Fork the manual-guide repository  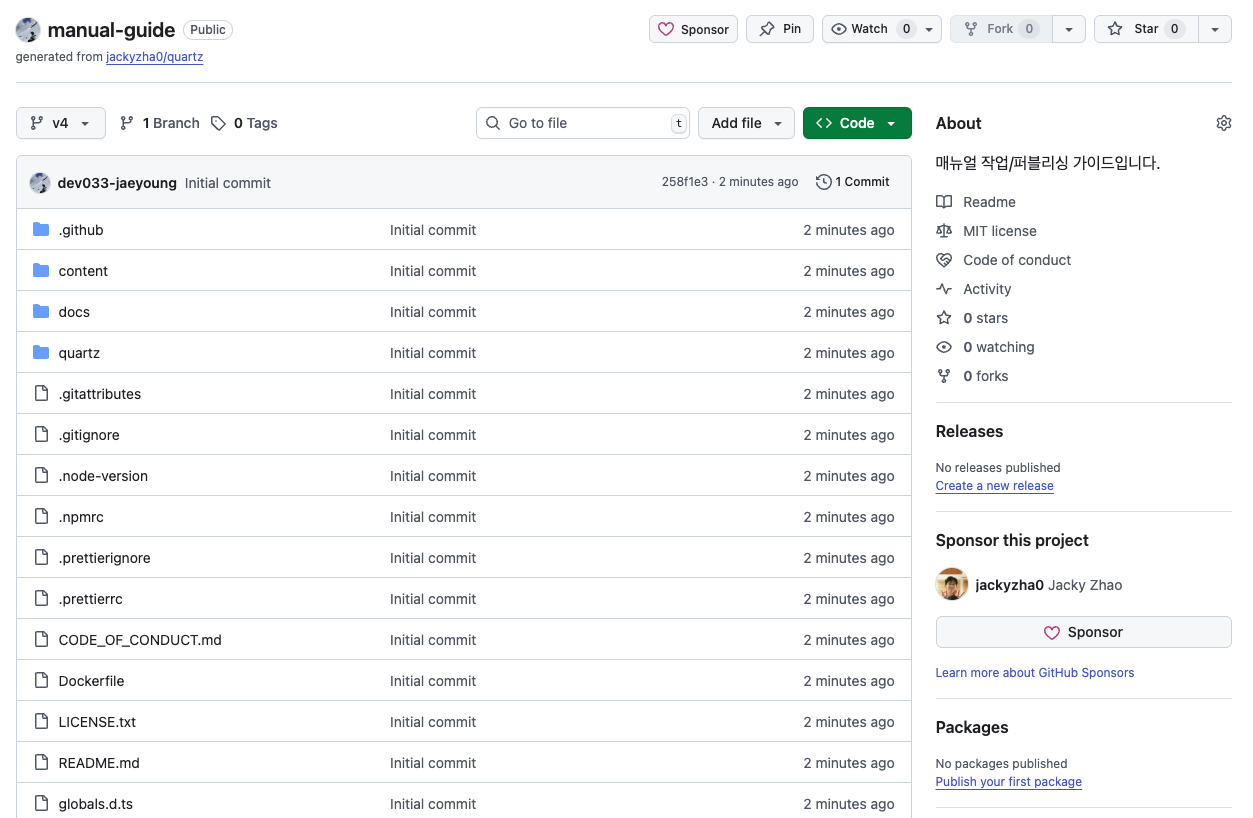pos(1001,29)
